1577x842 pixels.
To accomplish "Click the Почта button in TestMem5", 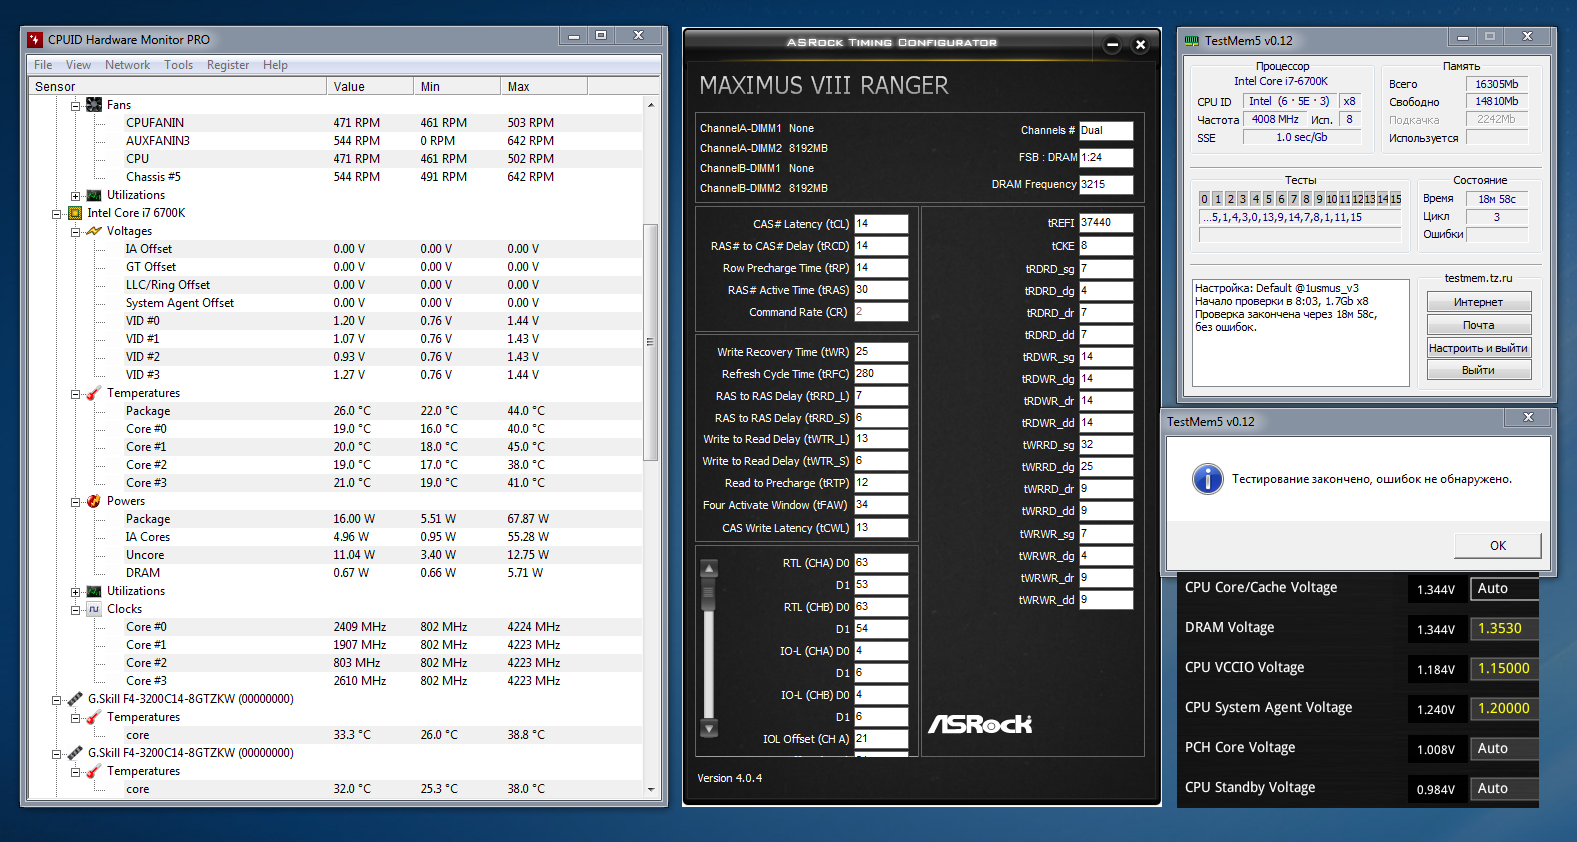I will pos(1478,325).
